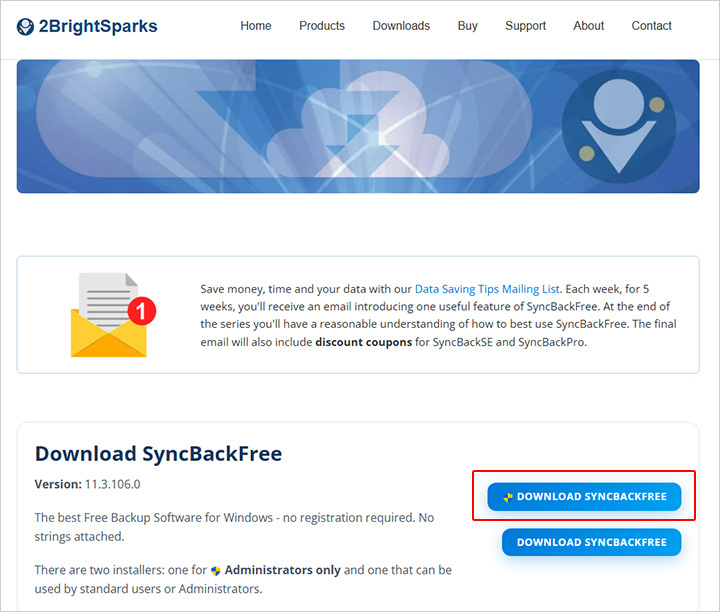Click the round SyncBack logo in banner
The image size is (720, 612).
point(619,126)
